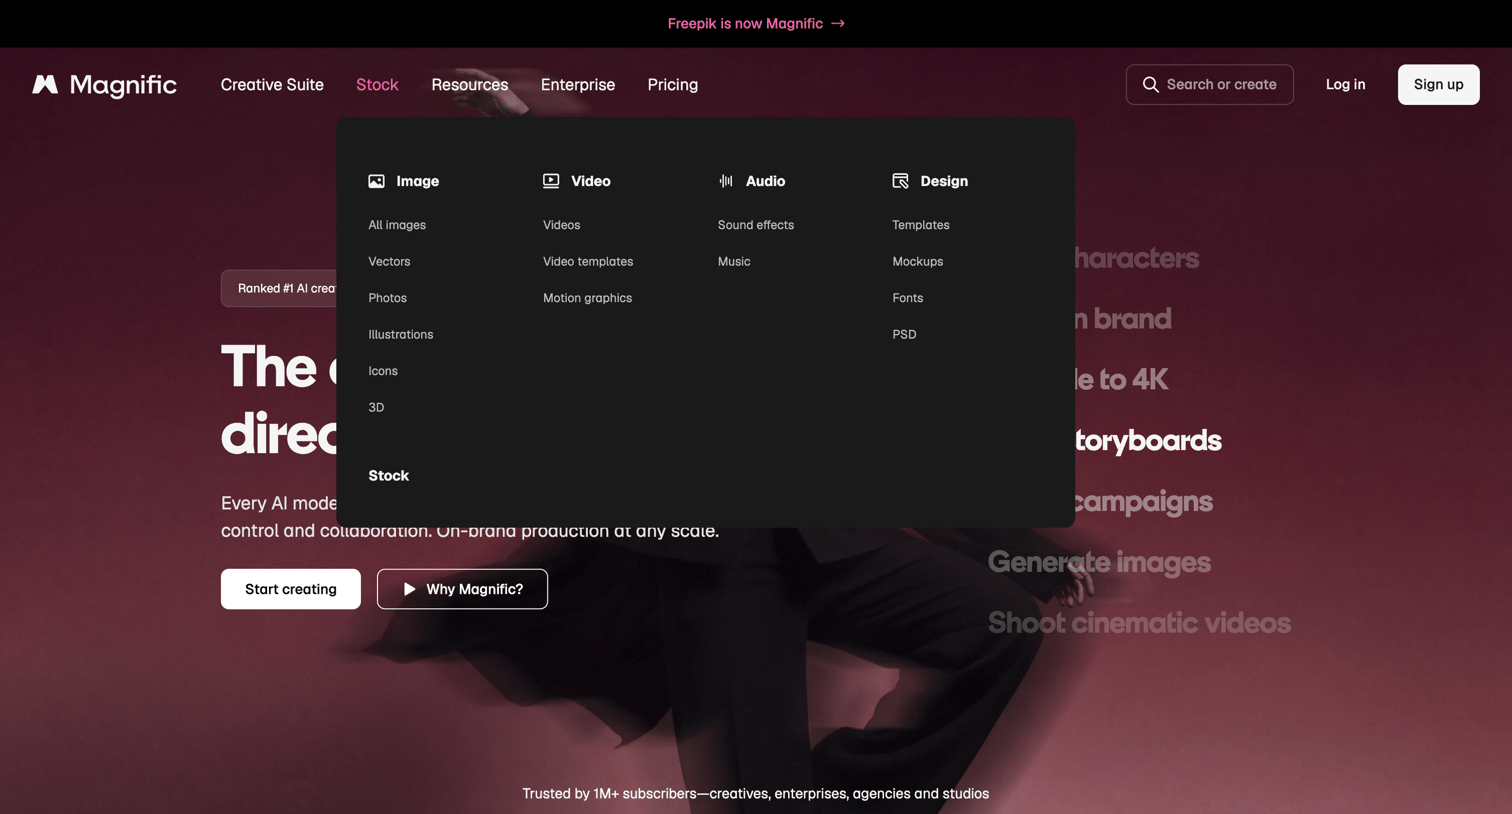Click the Design category icon
This screenshot has width=1512, height=814.
[x=900, y=181]
